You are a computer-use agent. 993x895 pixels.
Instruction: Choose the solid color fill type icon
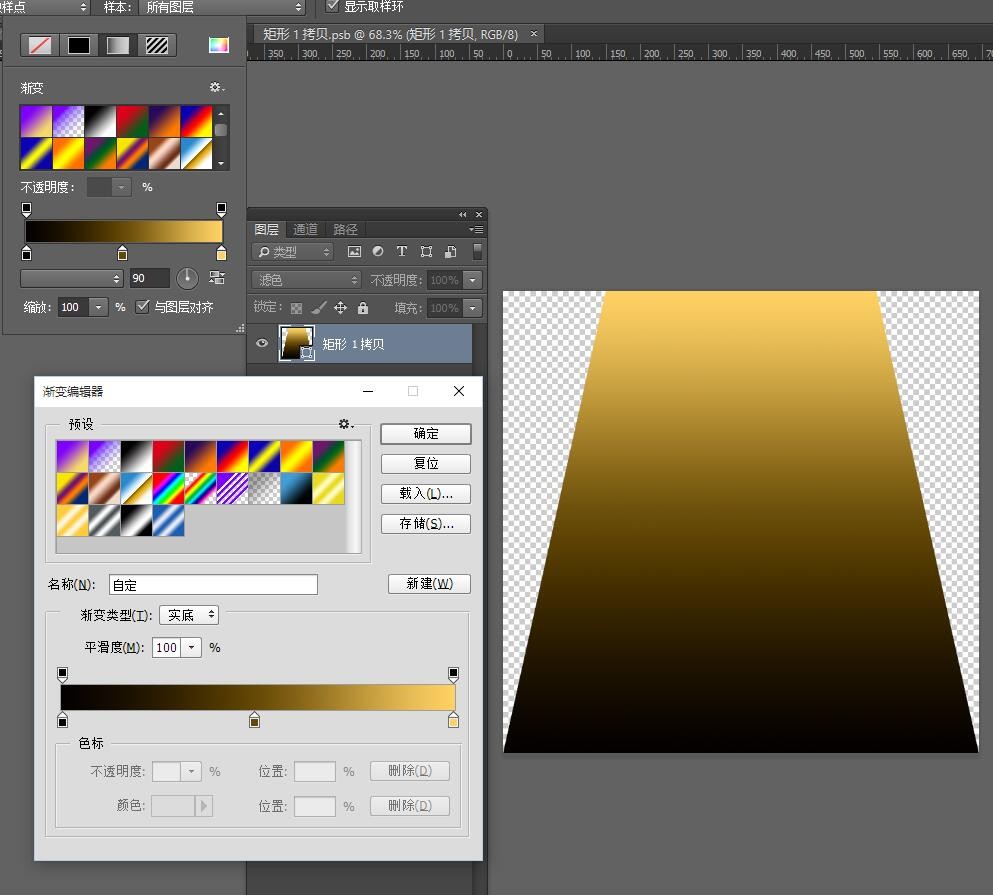click(79, 45)
